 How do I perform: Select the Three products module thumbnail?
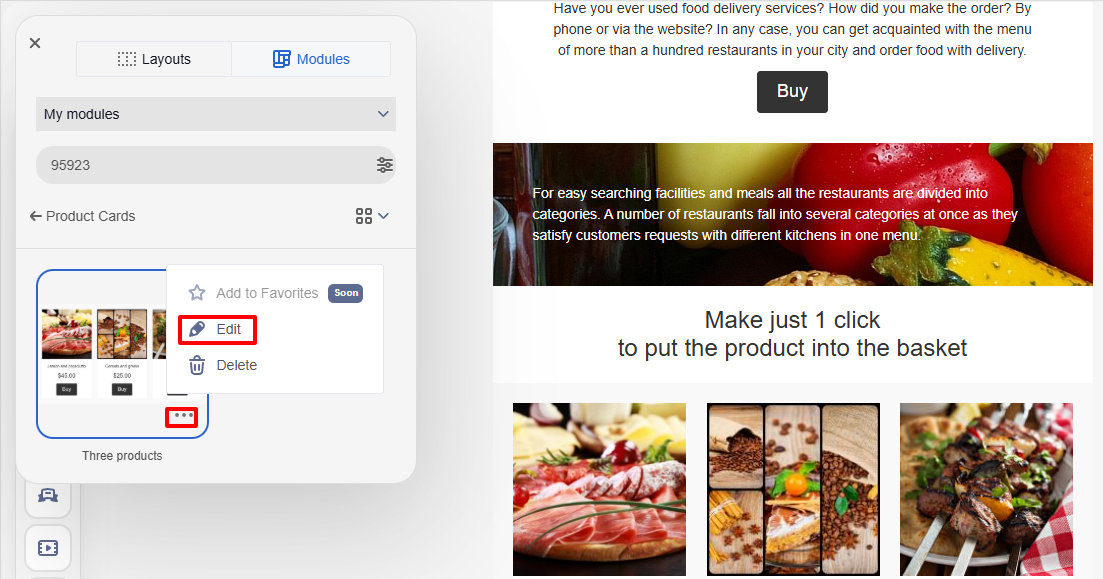click(x=102, y=353)
